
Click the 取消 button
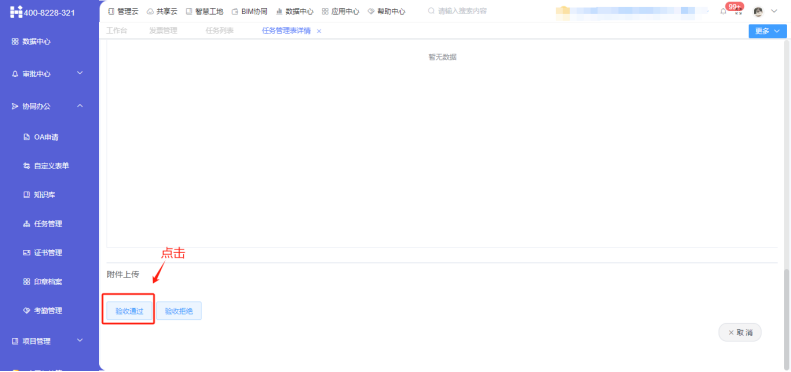click(x=740, y=333)
